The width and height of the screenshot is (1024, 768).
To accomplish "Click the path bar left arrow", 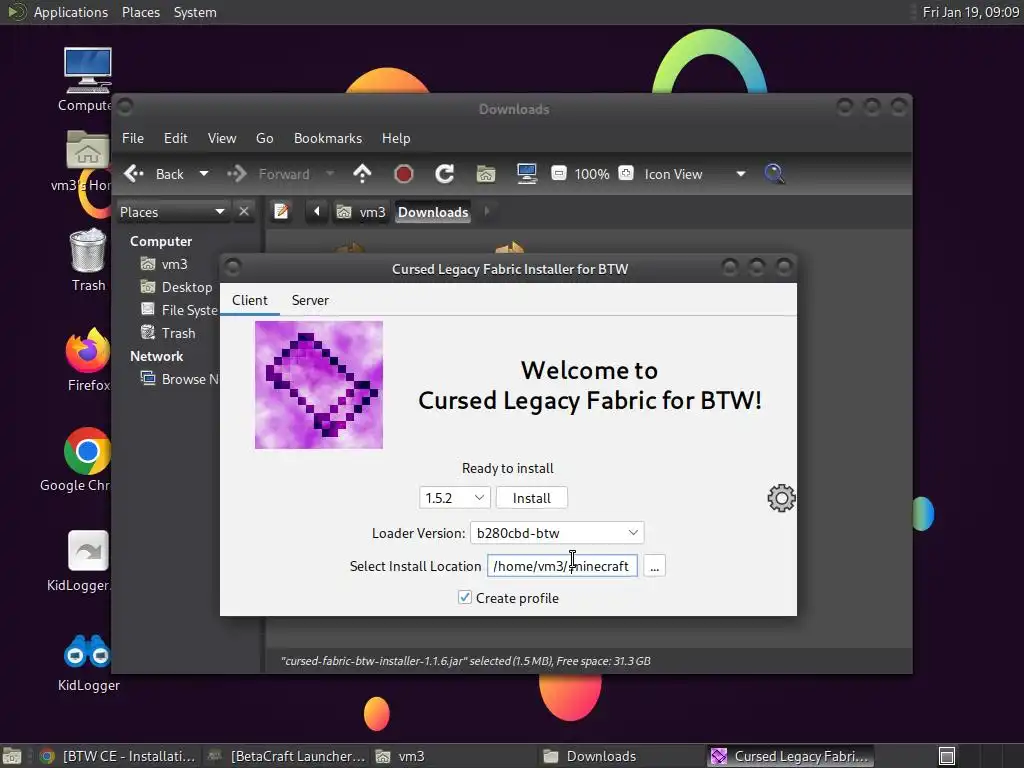I will click(x=317, y=212).
